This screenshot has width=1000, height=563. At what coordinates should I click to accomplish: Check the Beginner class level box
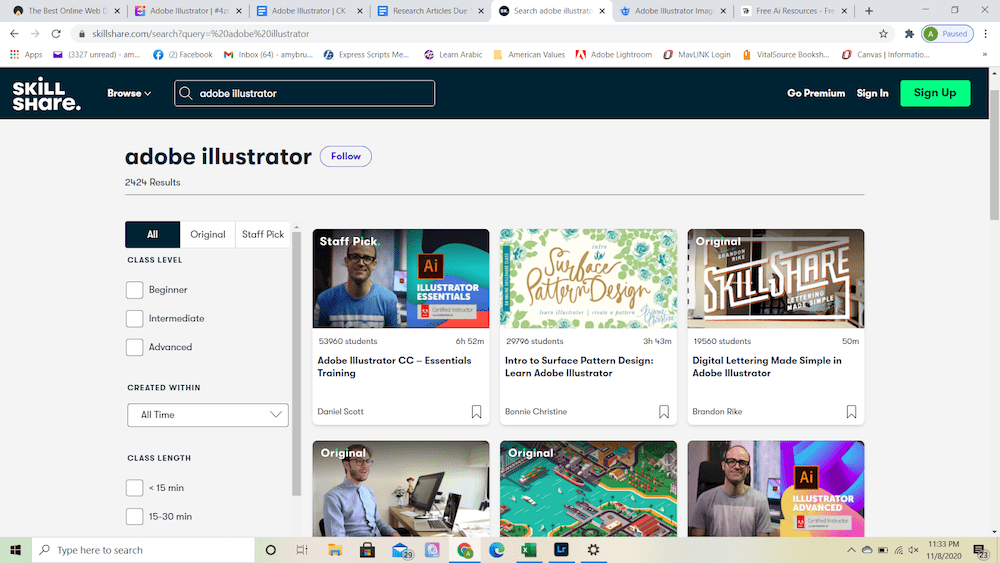point(135,289)
